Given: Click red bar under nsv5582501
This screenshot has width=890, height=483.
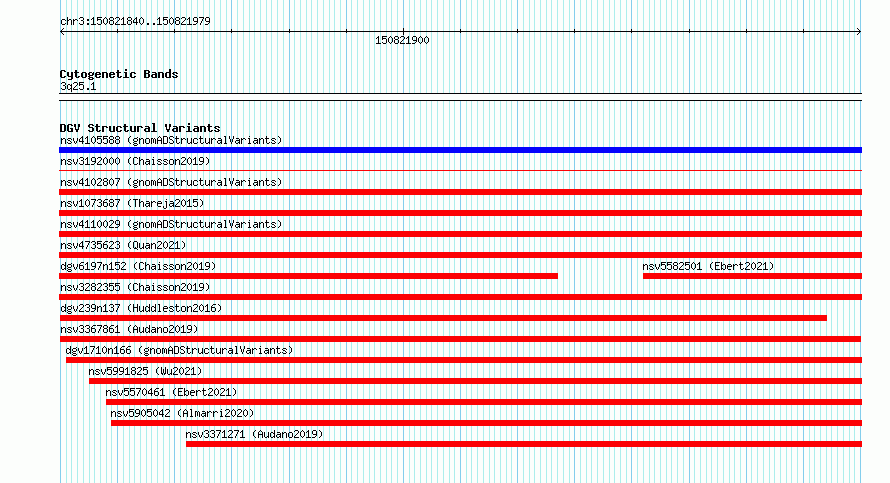Looking at the screenshot, I should [752, 276].
